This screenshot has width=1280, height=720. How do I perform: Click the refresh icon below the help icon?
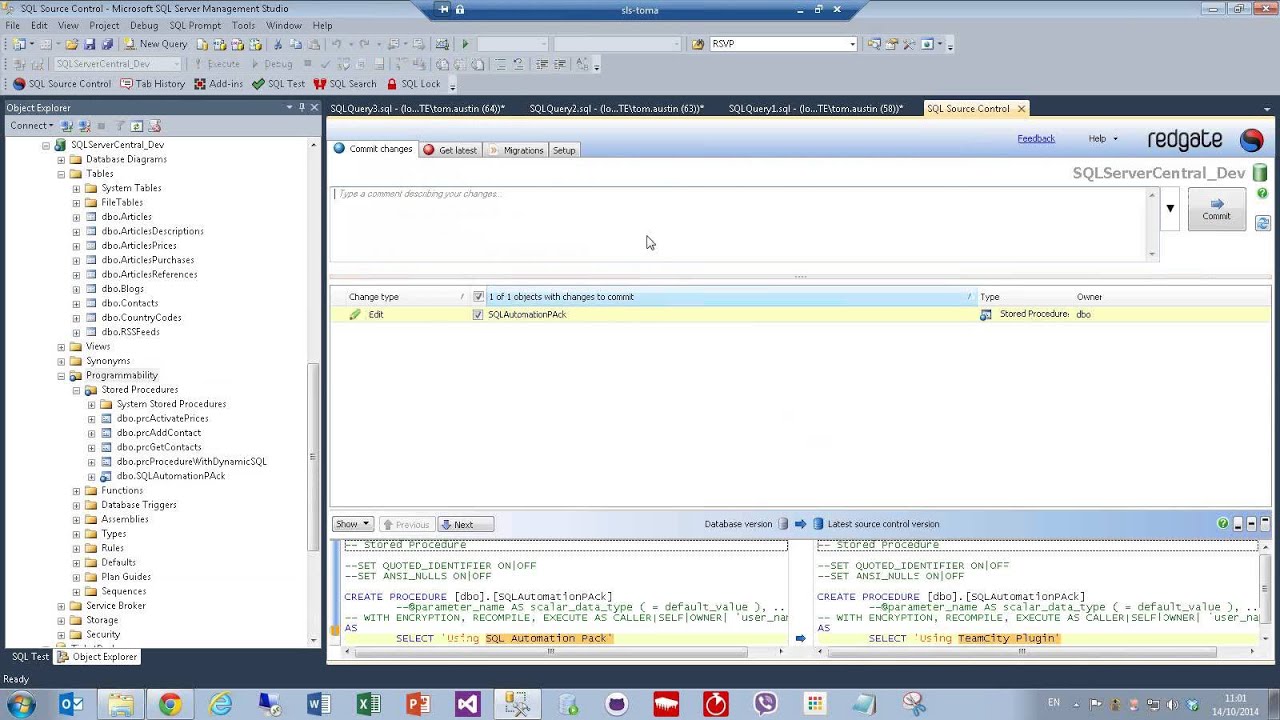coord(1262,223)
